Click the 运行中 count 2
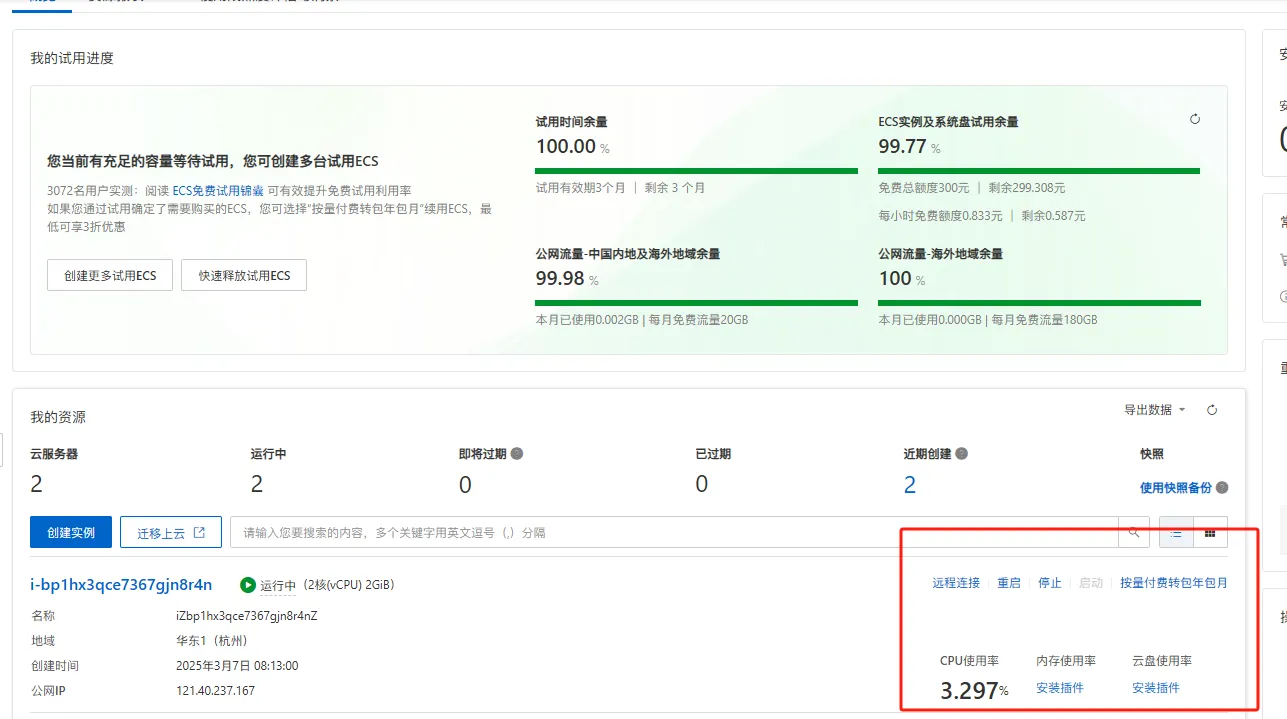Screen dimensions: 1287x719 click(x=257, y=485)
